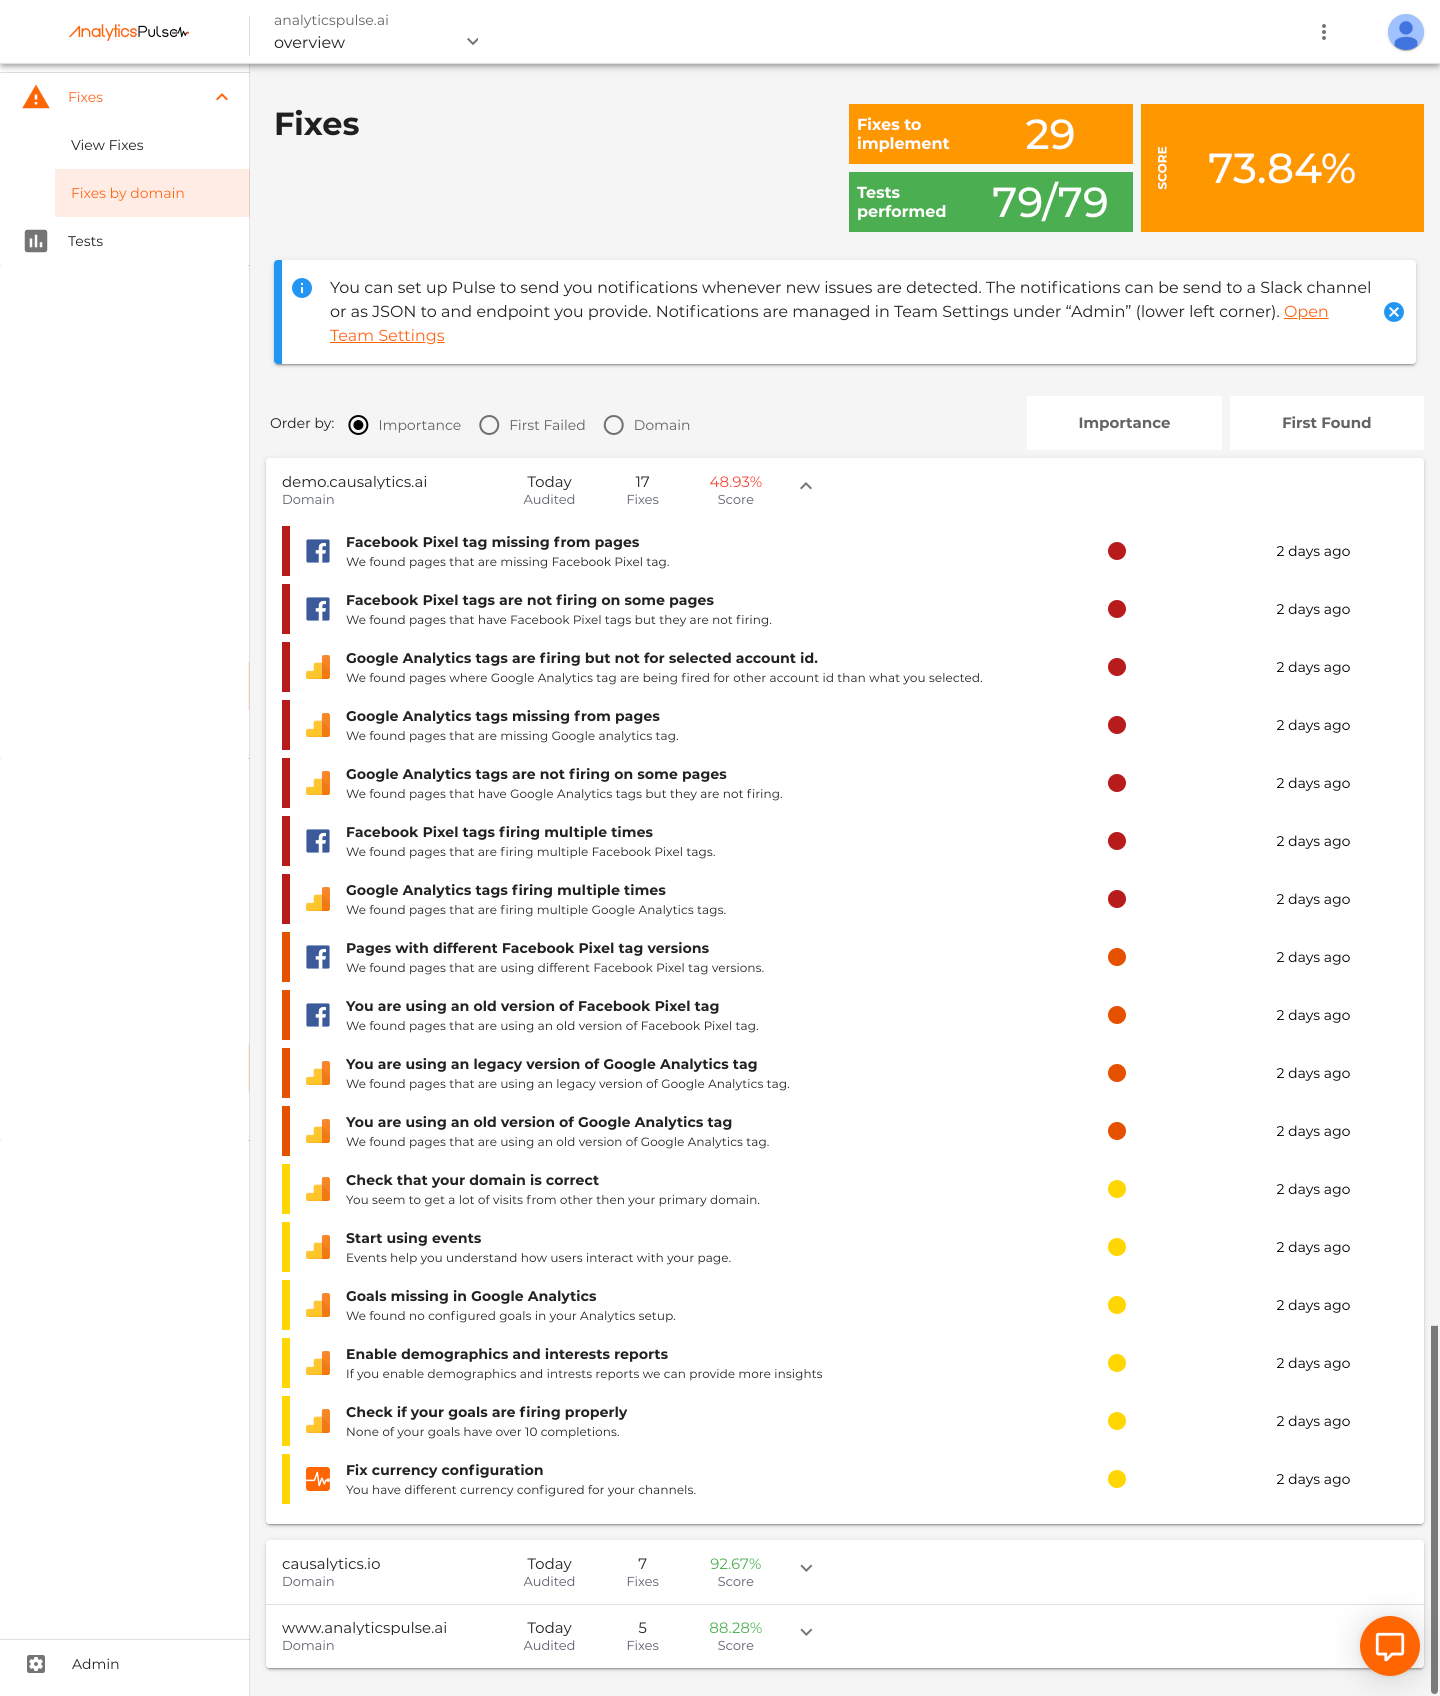Click the Fixes warning triangle icon
The height and width of the screenshot is (1696, 1440).
click(36, 97)
